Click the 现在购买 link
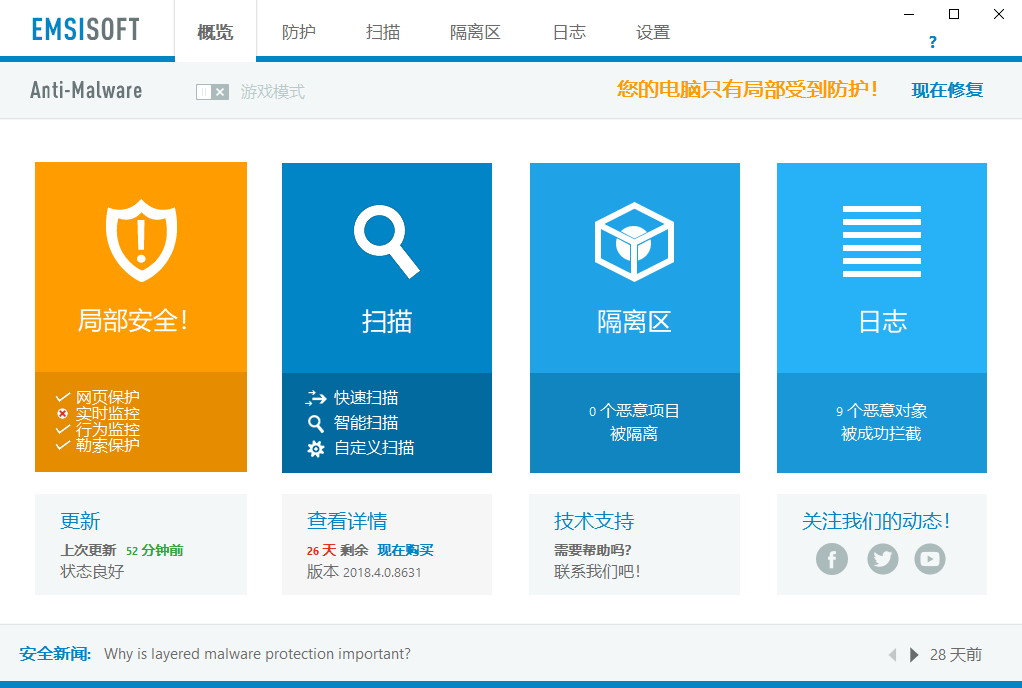The height and width of the screenshot is (688, 1022). pyautogui.click(x=405, y=550)
